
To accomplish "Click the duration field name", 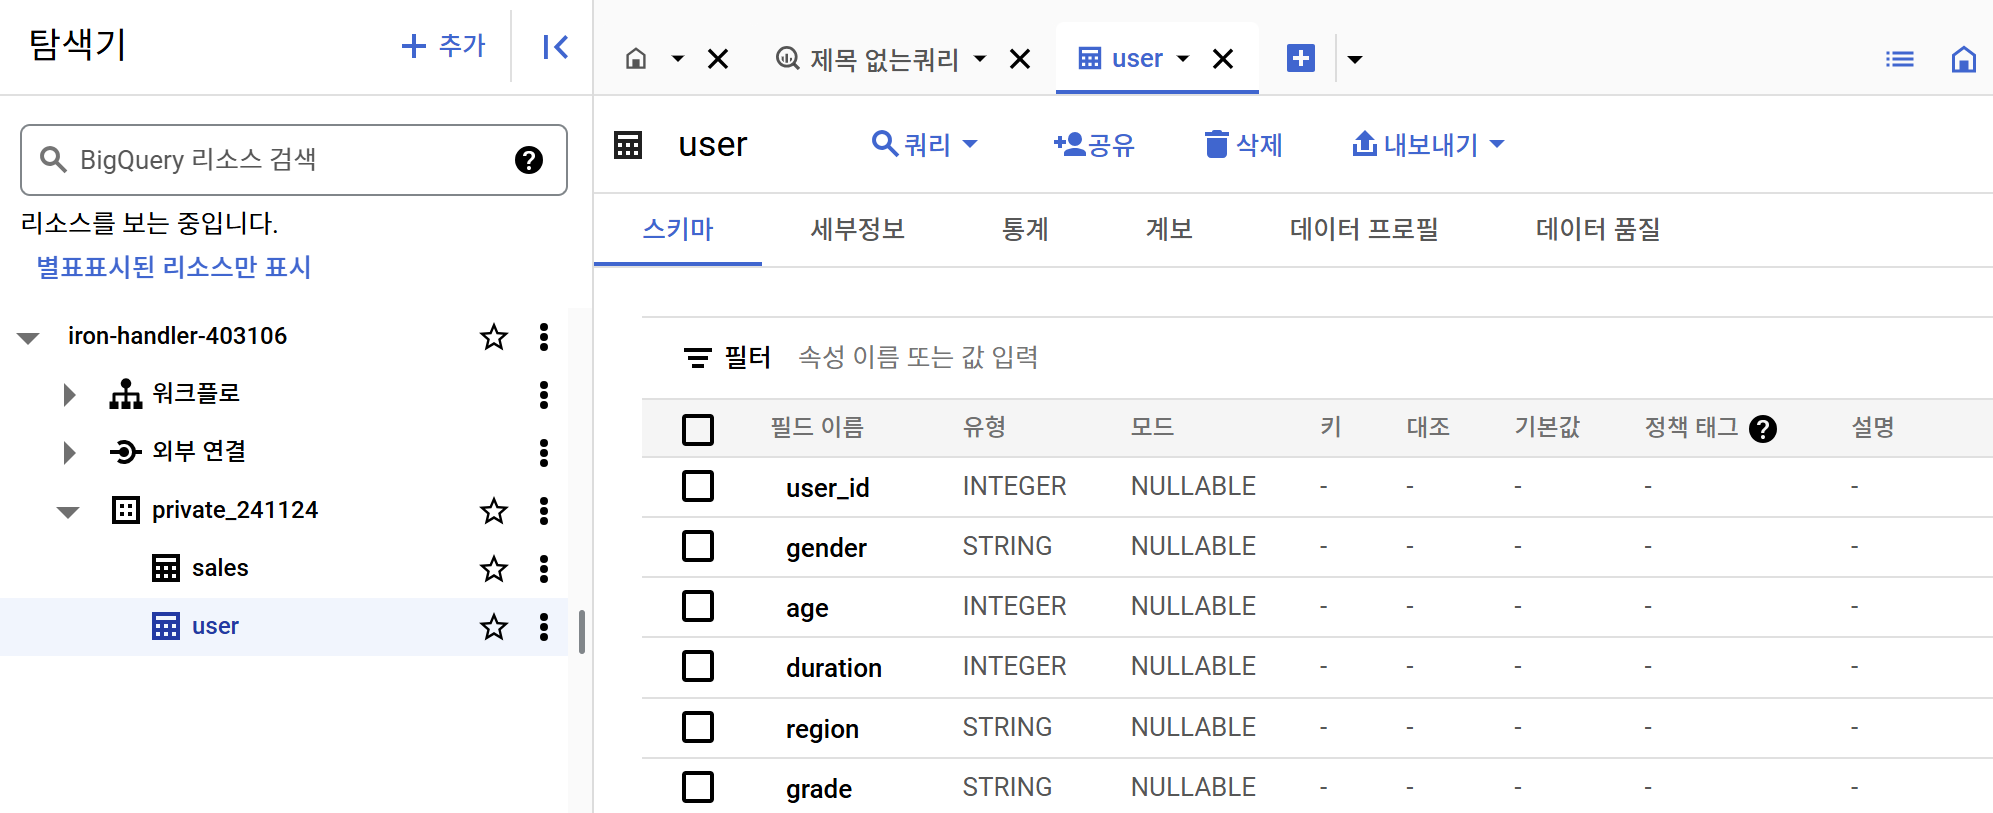I will coord(834,668).
